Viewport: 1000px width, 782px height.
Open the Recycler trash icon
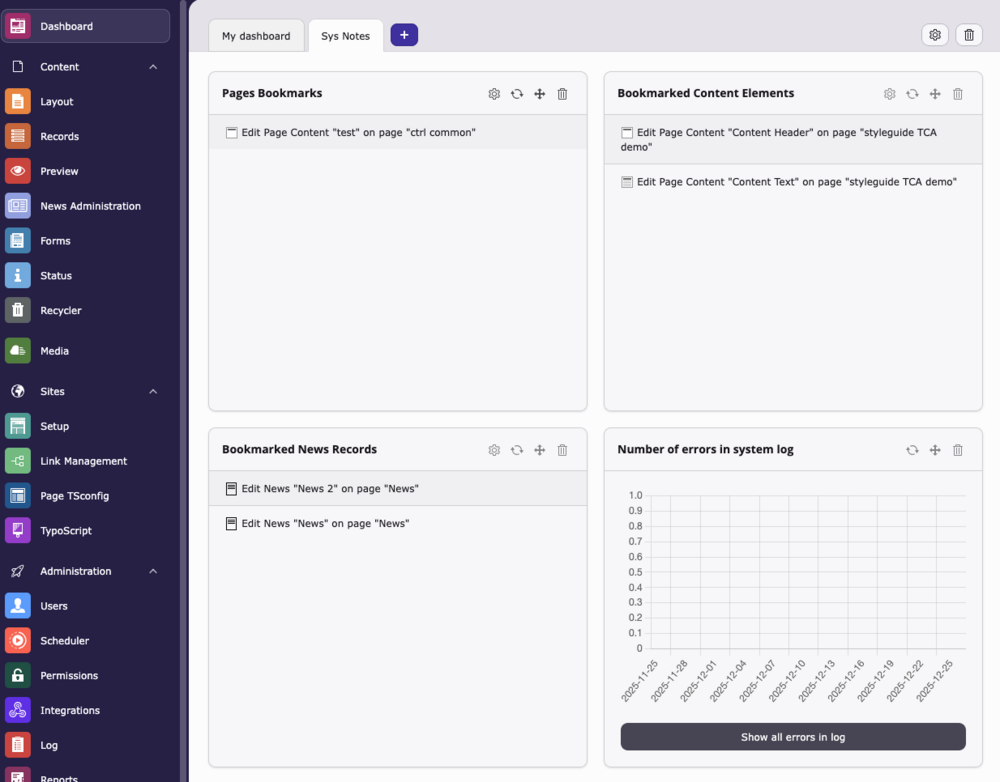pos(18,310)
